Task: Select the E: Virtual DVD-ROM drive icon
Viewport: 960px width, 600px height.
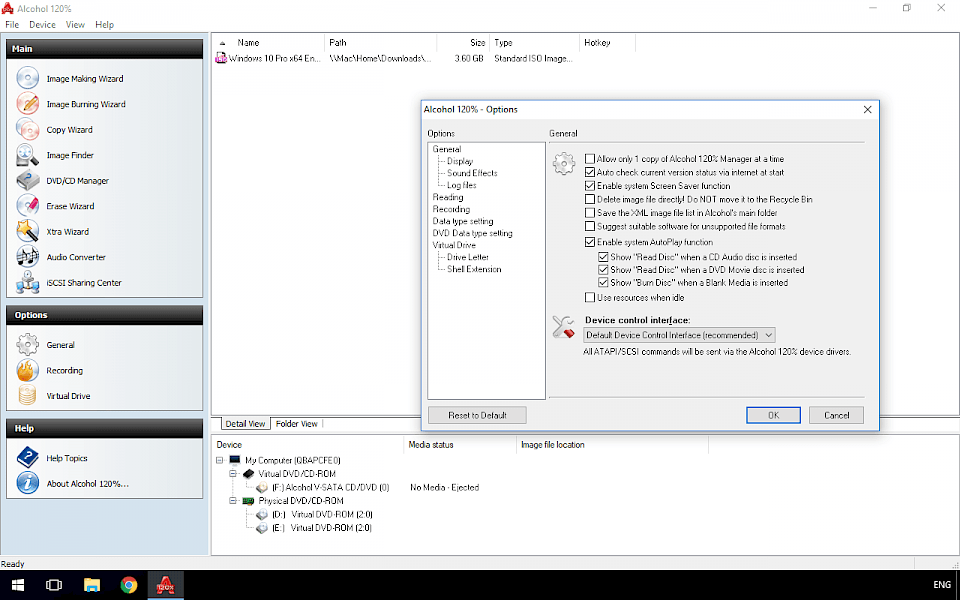Action: [262, 528]
